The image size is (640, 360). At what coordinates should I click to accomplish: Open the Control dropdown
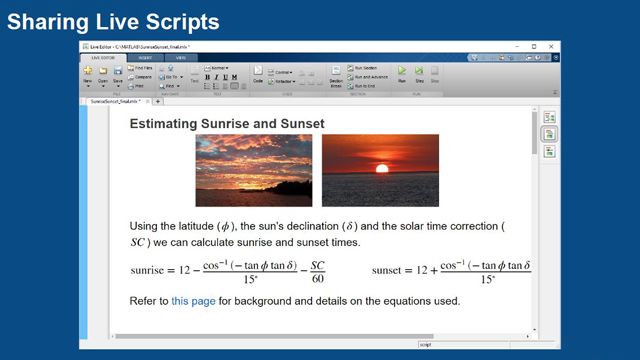click(x=280, y=72)
